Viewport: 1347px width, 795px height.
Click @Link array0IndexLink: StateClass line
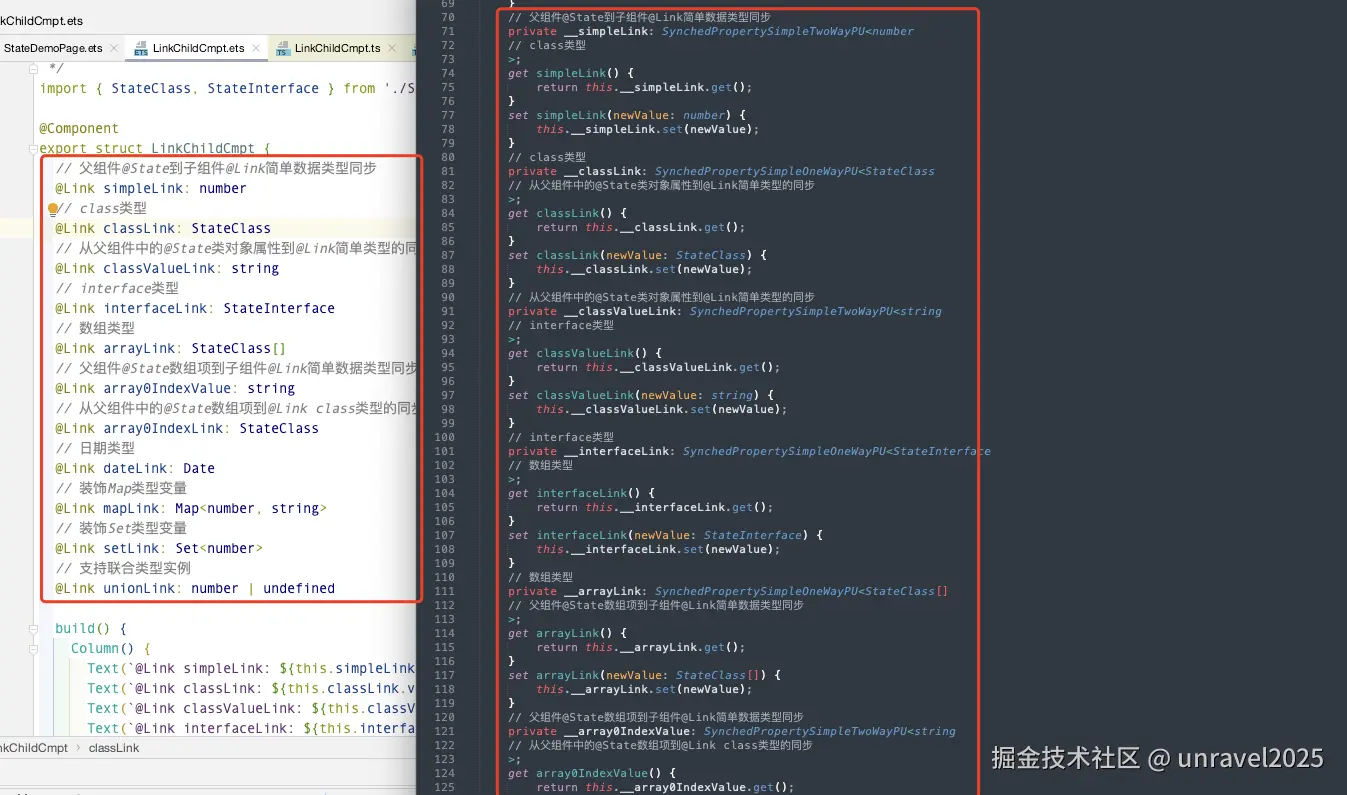point(187,428)
